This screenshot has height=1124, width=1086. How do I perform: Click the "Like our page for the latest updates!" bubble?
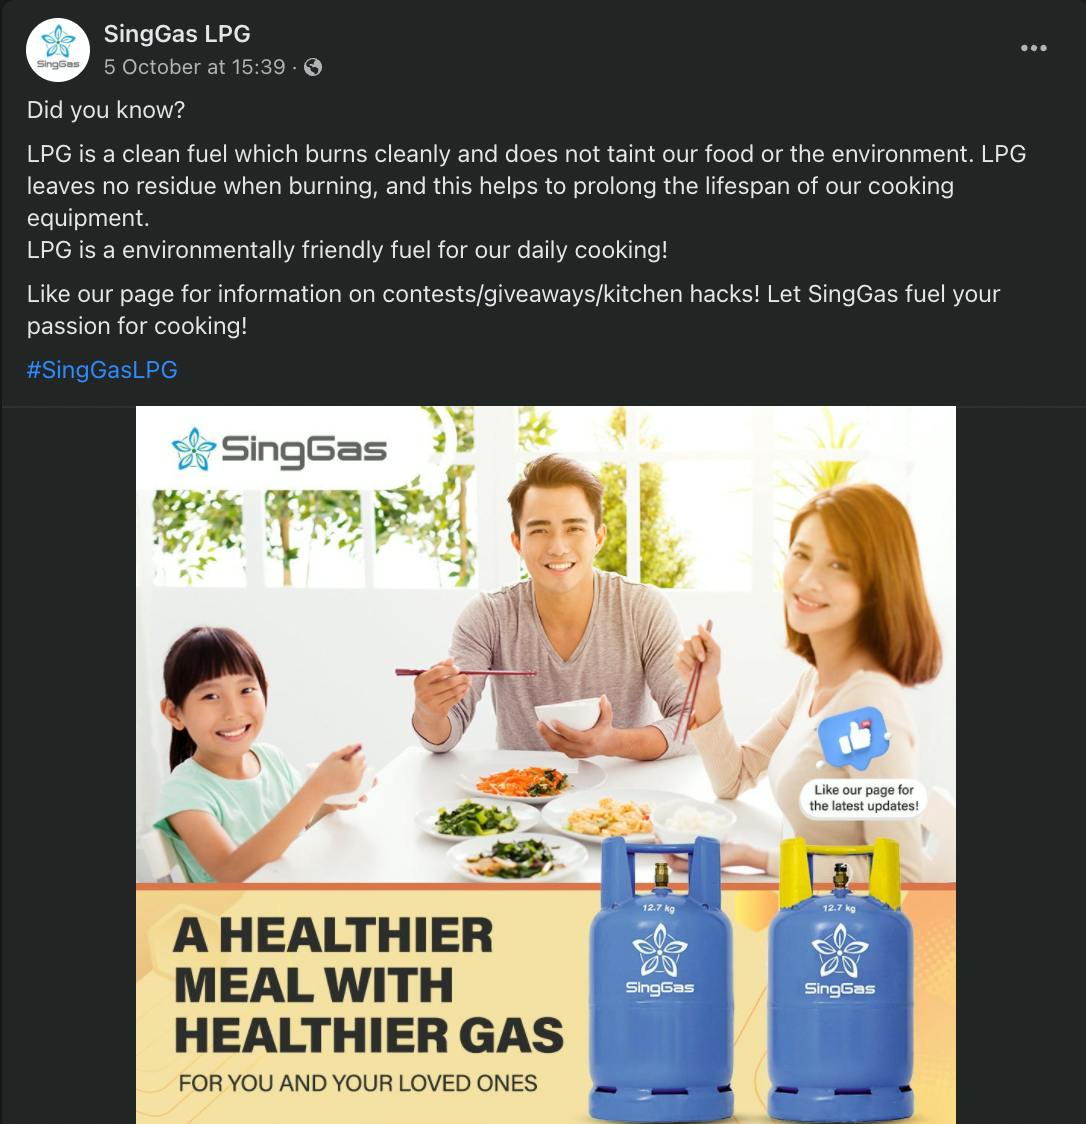863,797
